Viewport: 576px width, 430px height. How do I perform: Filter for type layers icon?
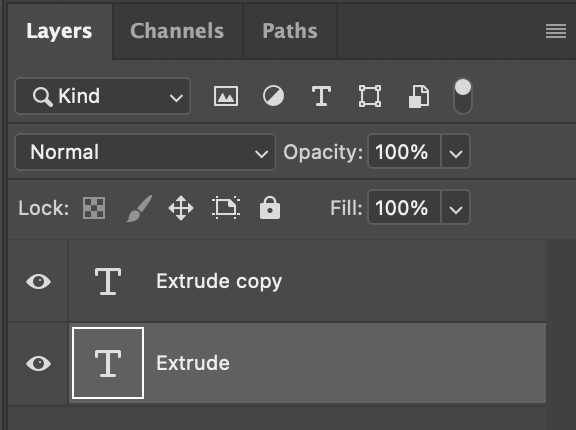pos(321,96)
